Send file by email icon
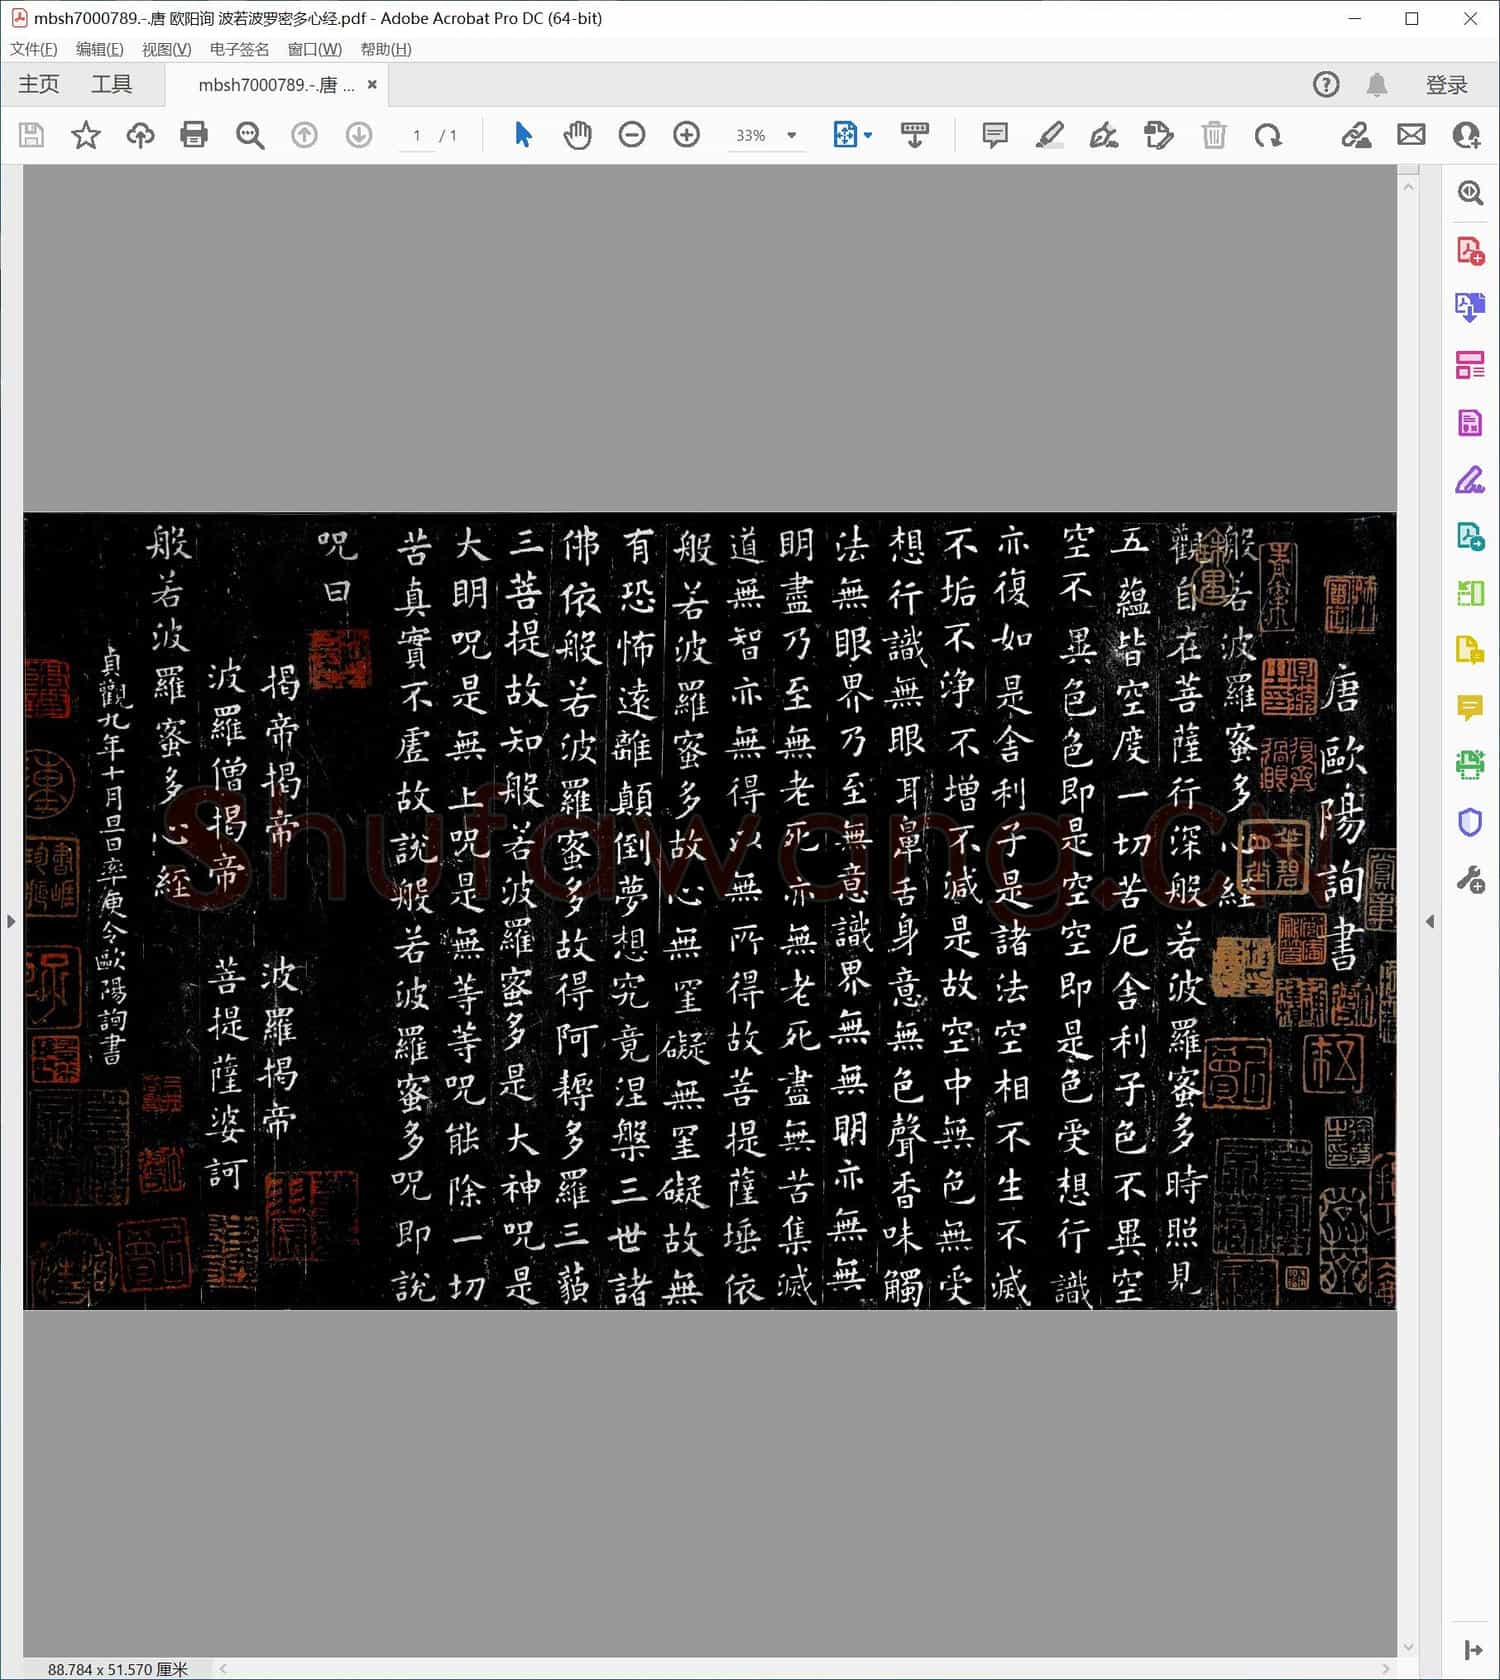Viewport: 1500px width, 1680px height. pos(1411,135)
